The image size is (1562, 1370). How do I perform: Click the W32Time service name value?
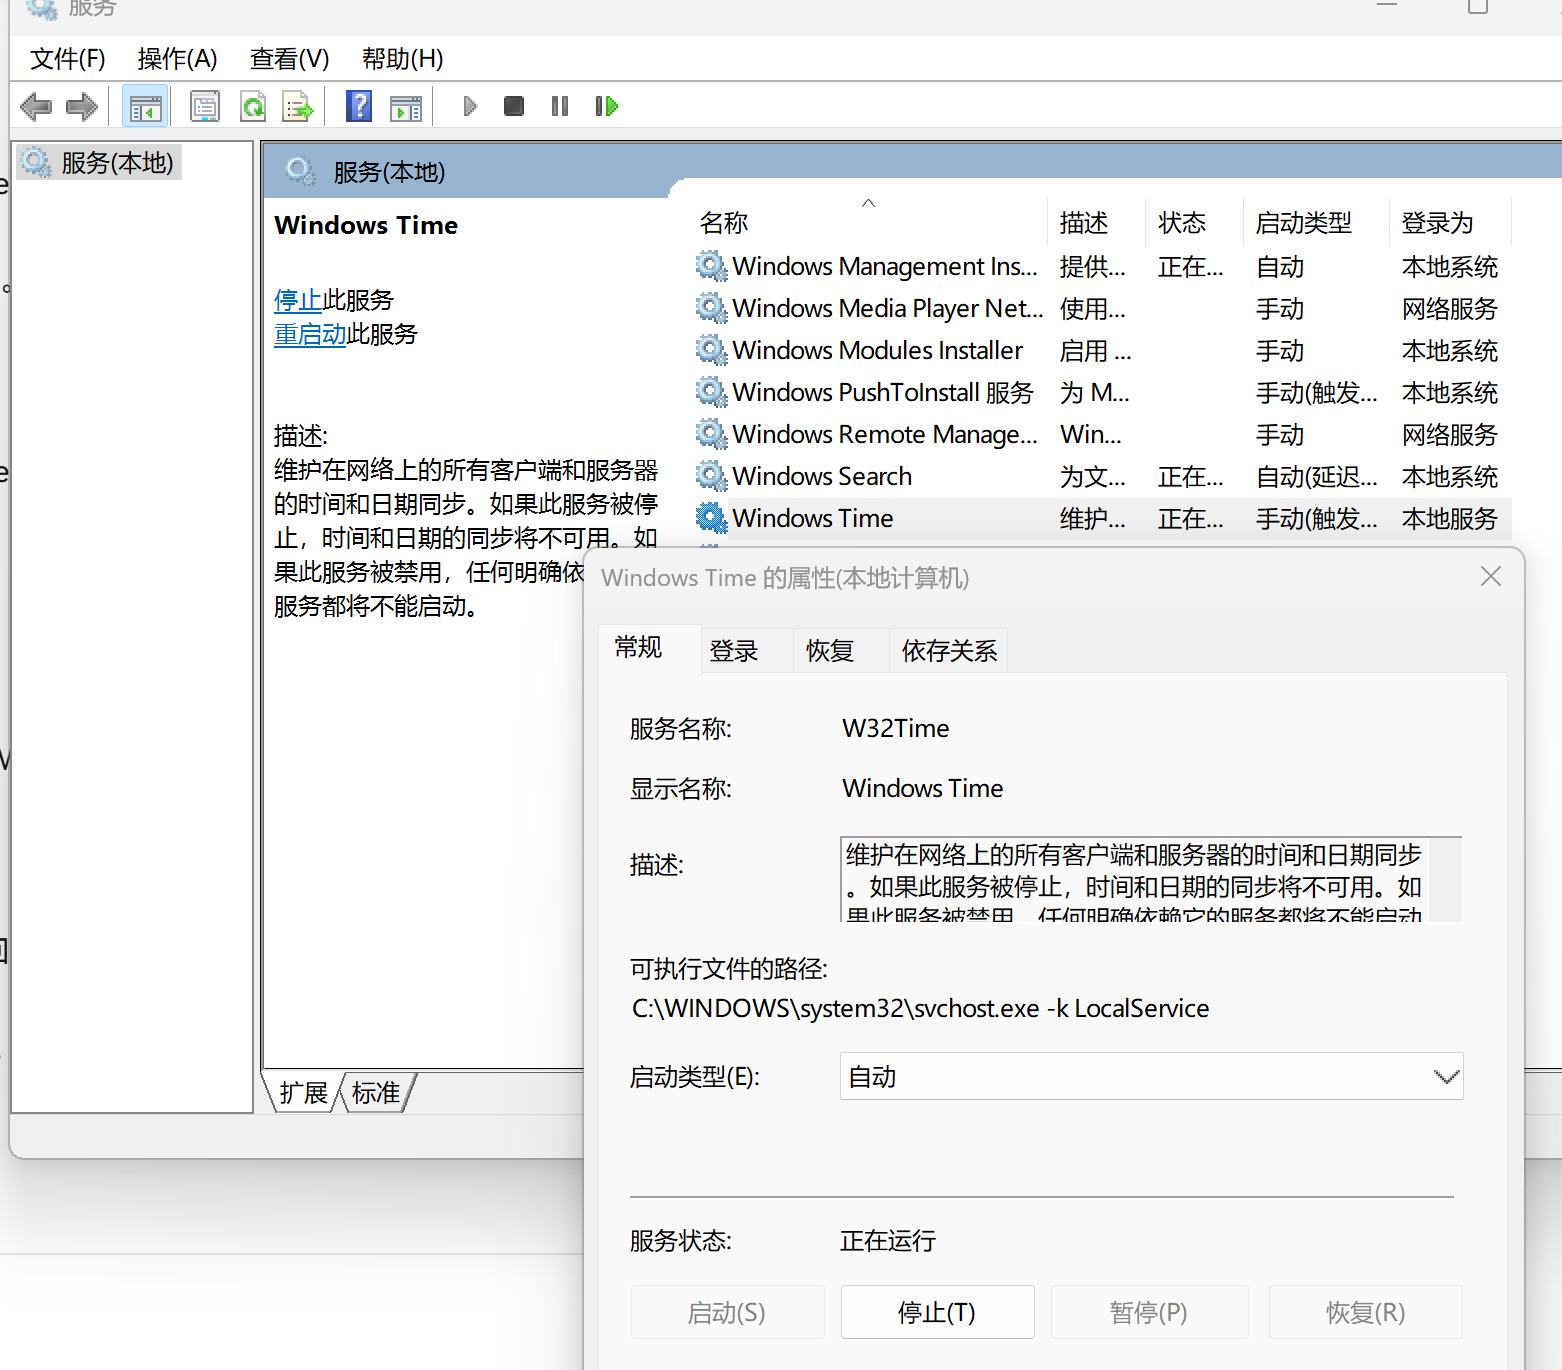point(896,728)
